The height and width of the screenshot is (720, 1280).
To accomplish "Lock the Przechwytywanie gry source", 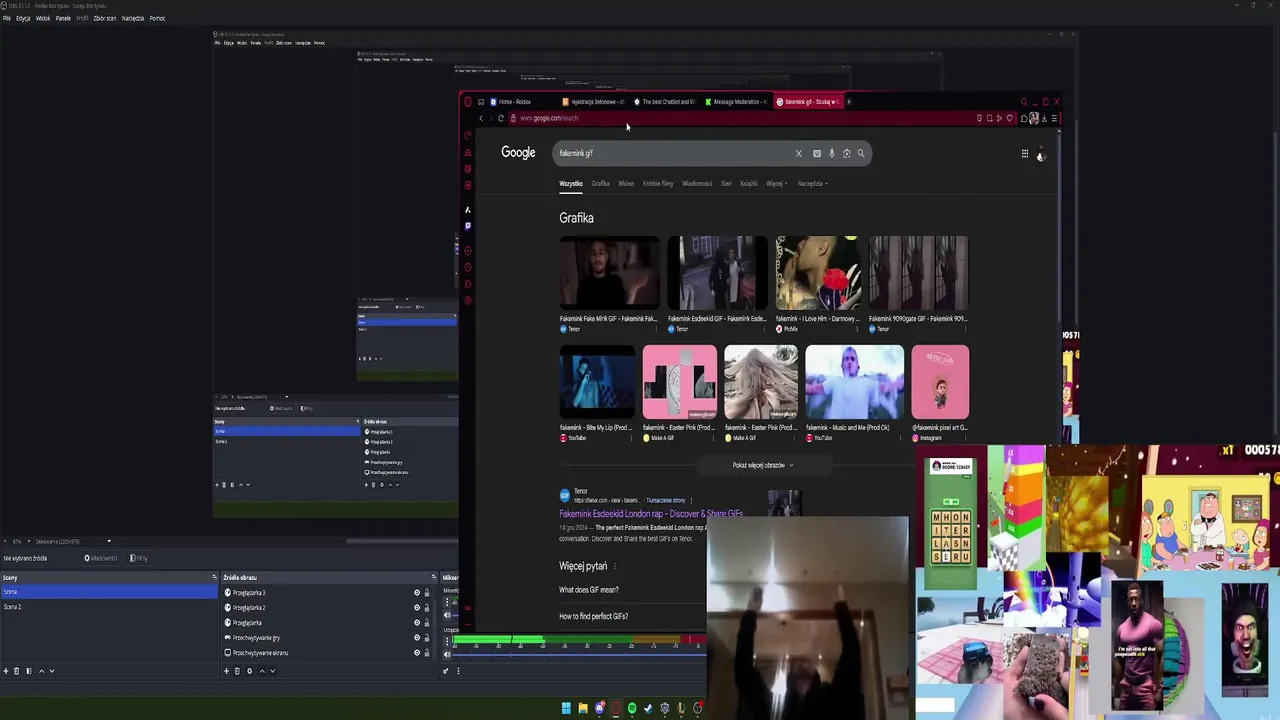I will [427, 637].
